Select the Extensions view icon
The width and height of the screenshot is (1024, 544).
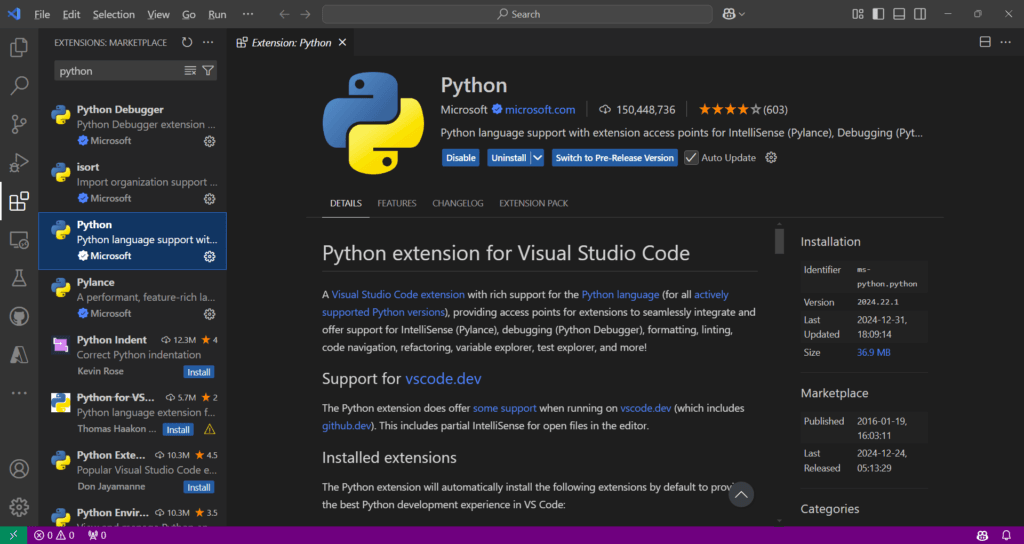[x=19, y=201]
